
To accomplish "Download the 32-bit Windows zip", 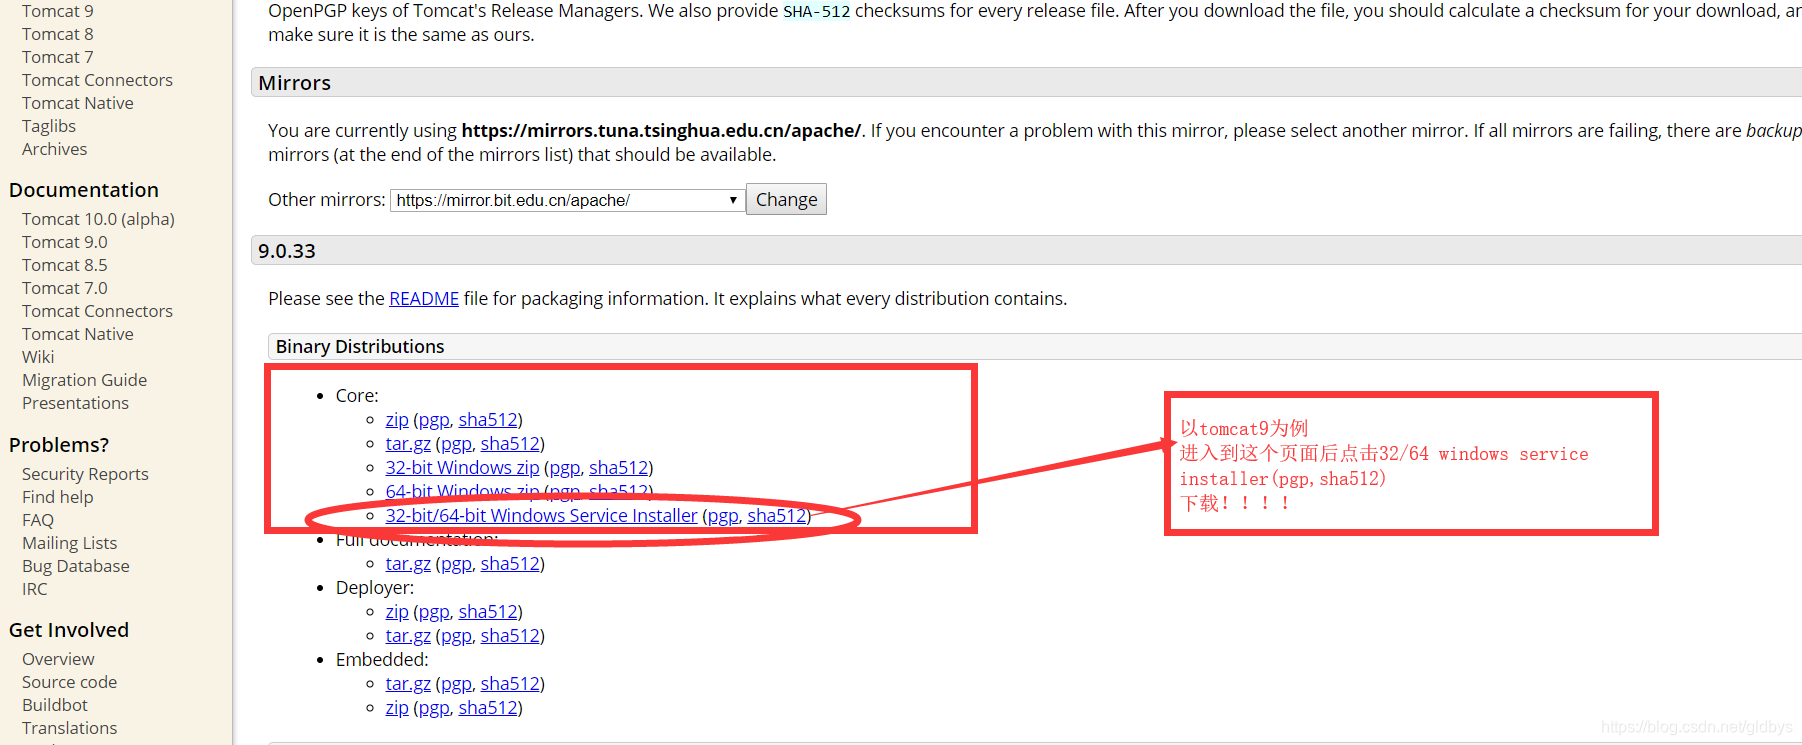I will [x=462, y=468].
